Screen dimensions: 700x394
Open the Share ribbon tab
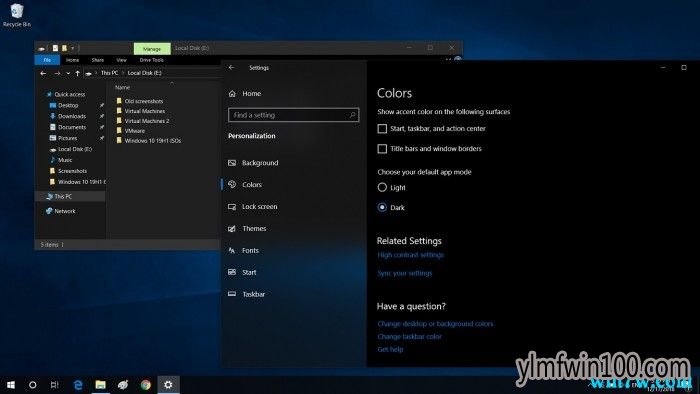click(x=98, y=60)
